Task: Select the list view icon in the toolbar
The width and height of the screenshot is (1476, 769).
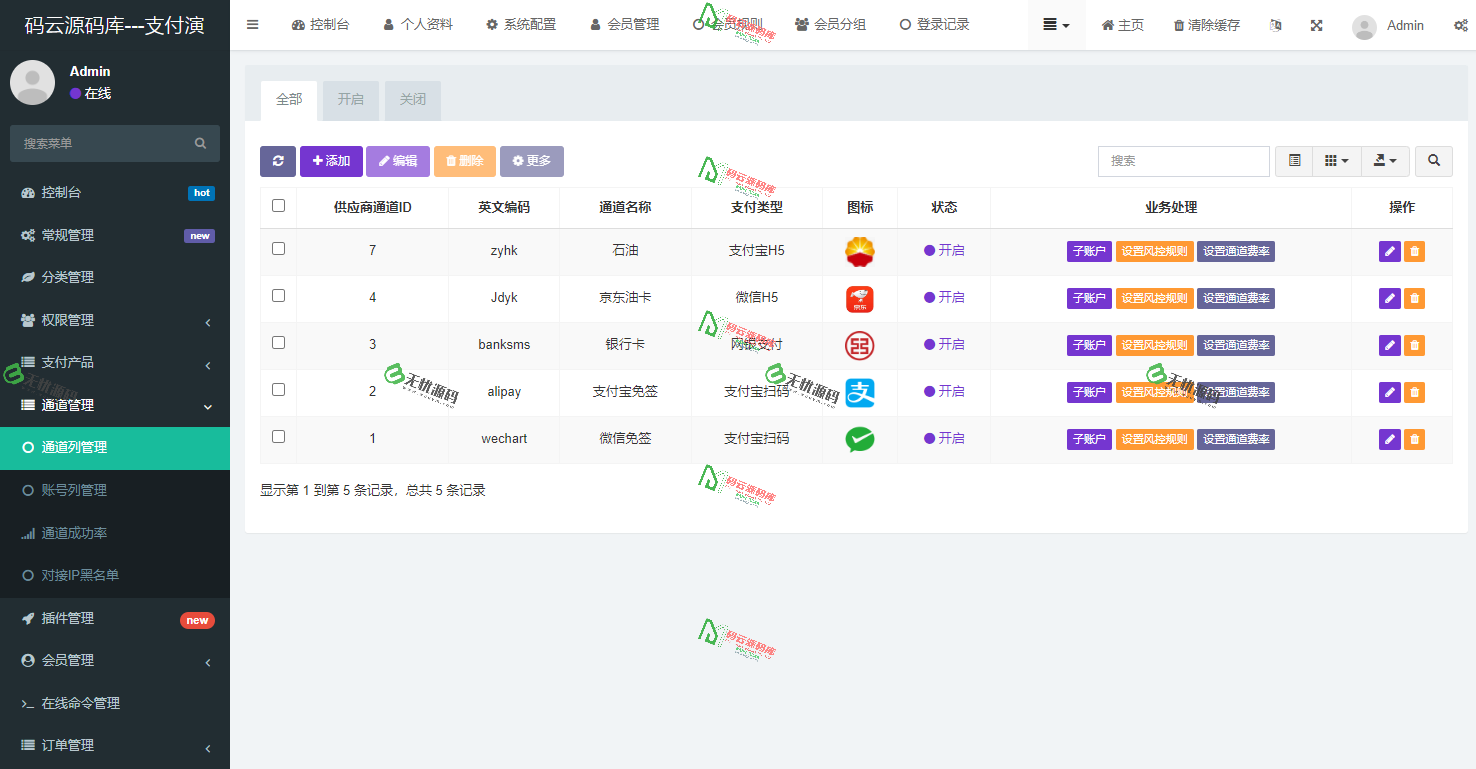Action: [x=1293, y=161]
